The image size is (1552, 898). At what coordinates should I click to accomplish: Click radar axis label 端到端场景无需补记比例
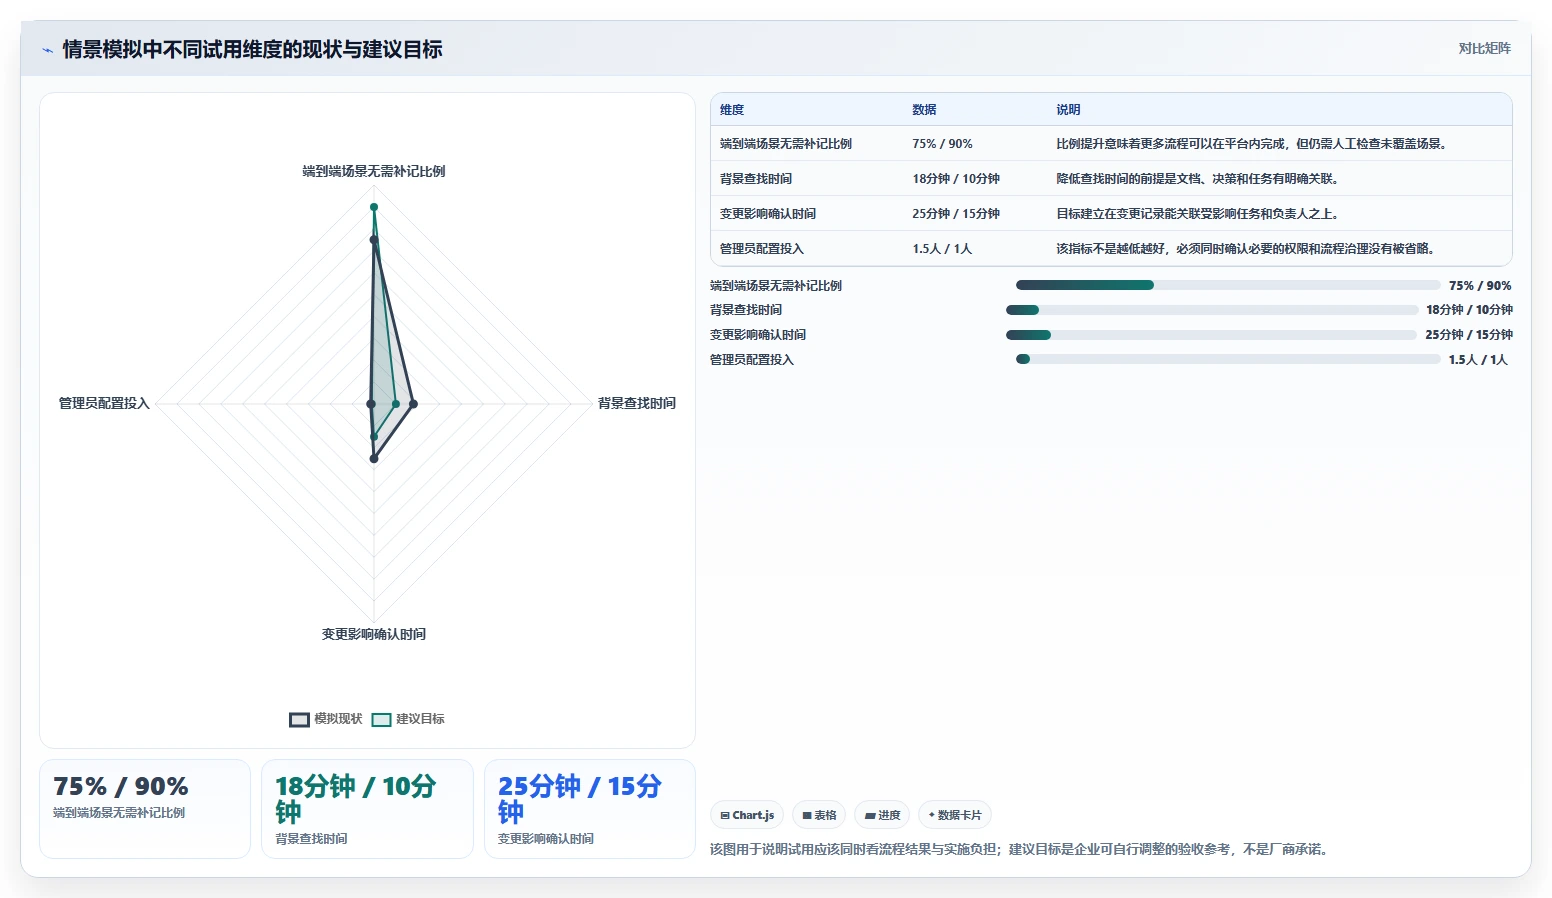pos(374,171)
